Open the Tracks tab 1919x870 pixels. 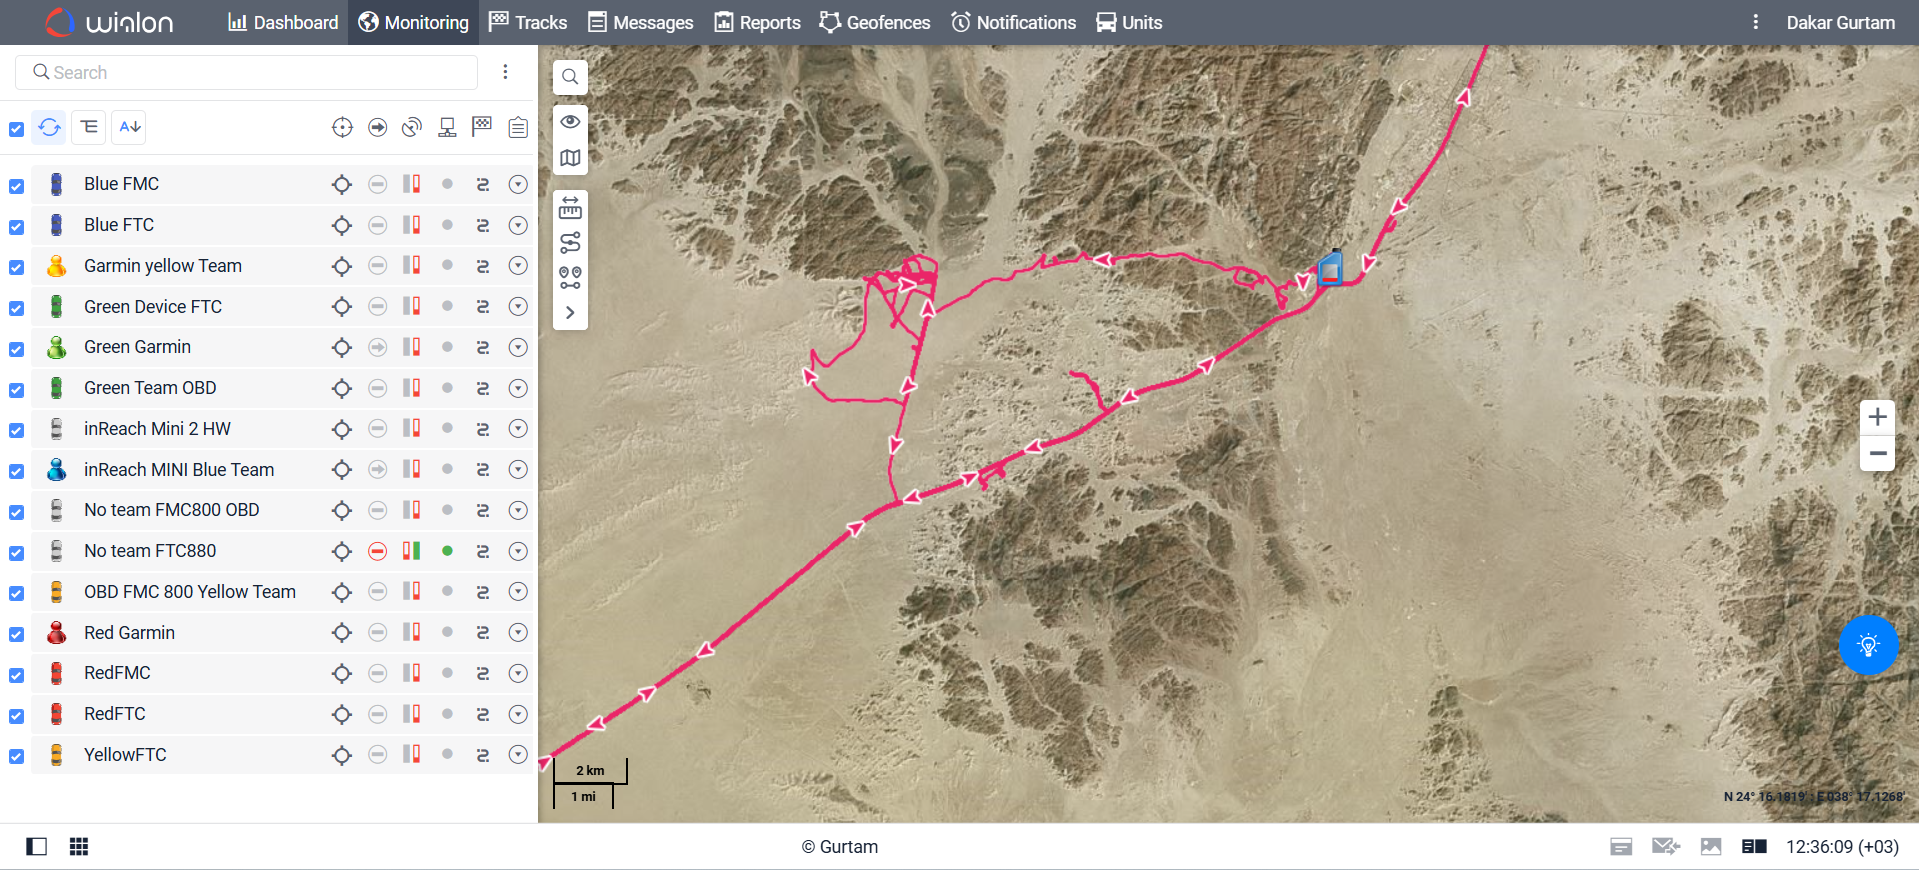click(528, 22)
